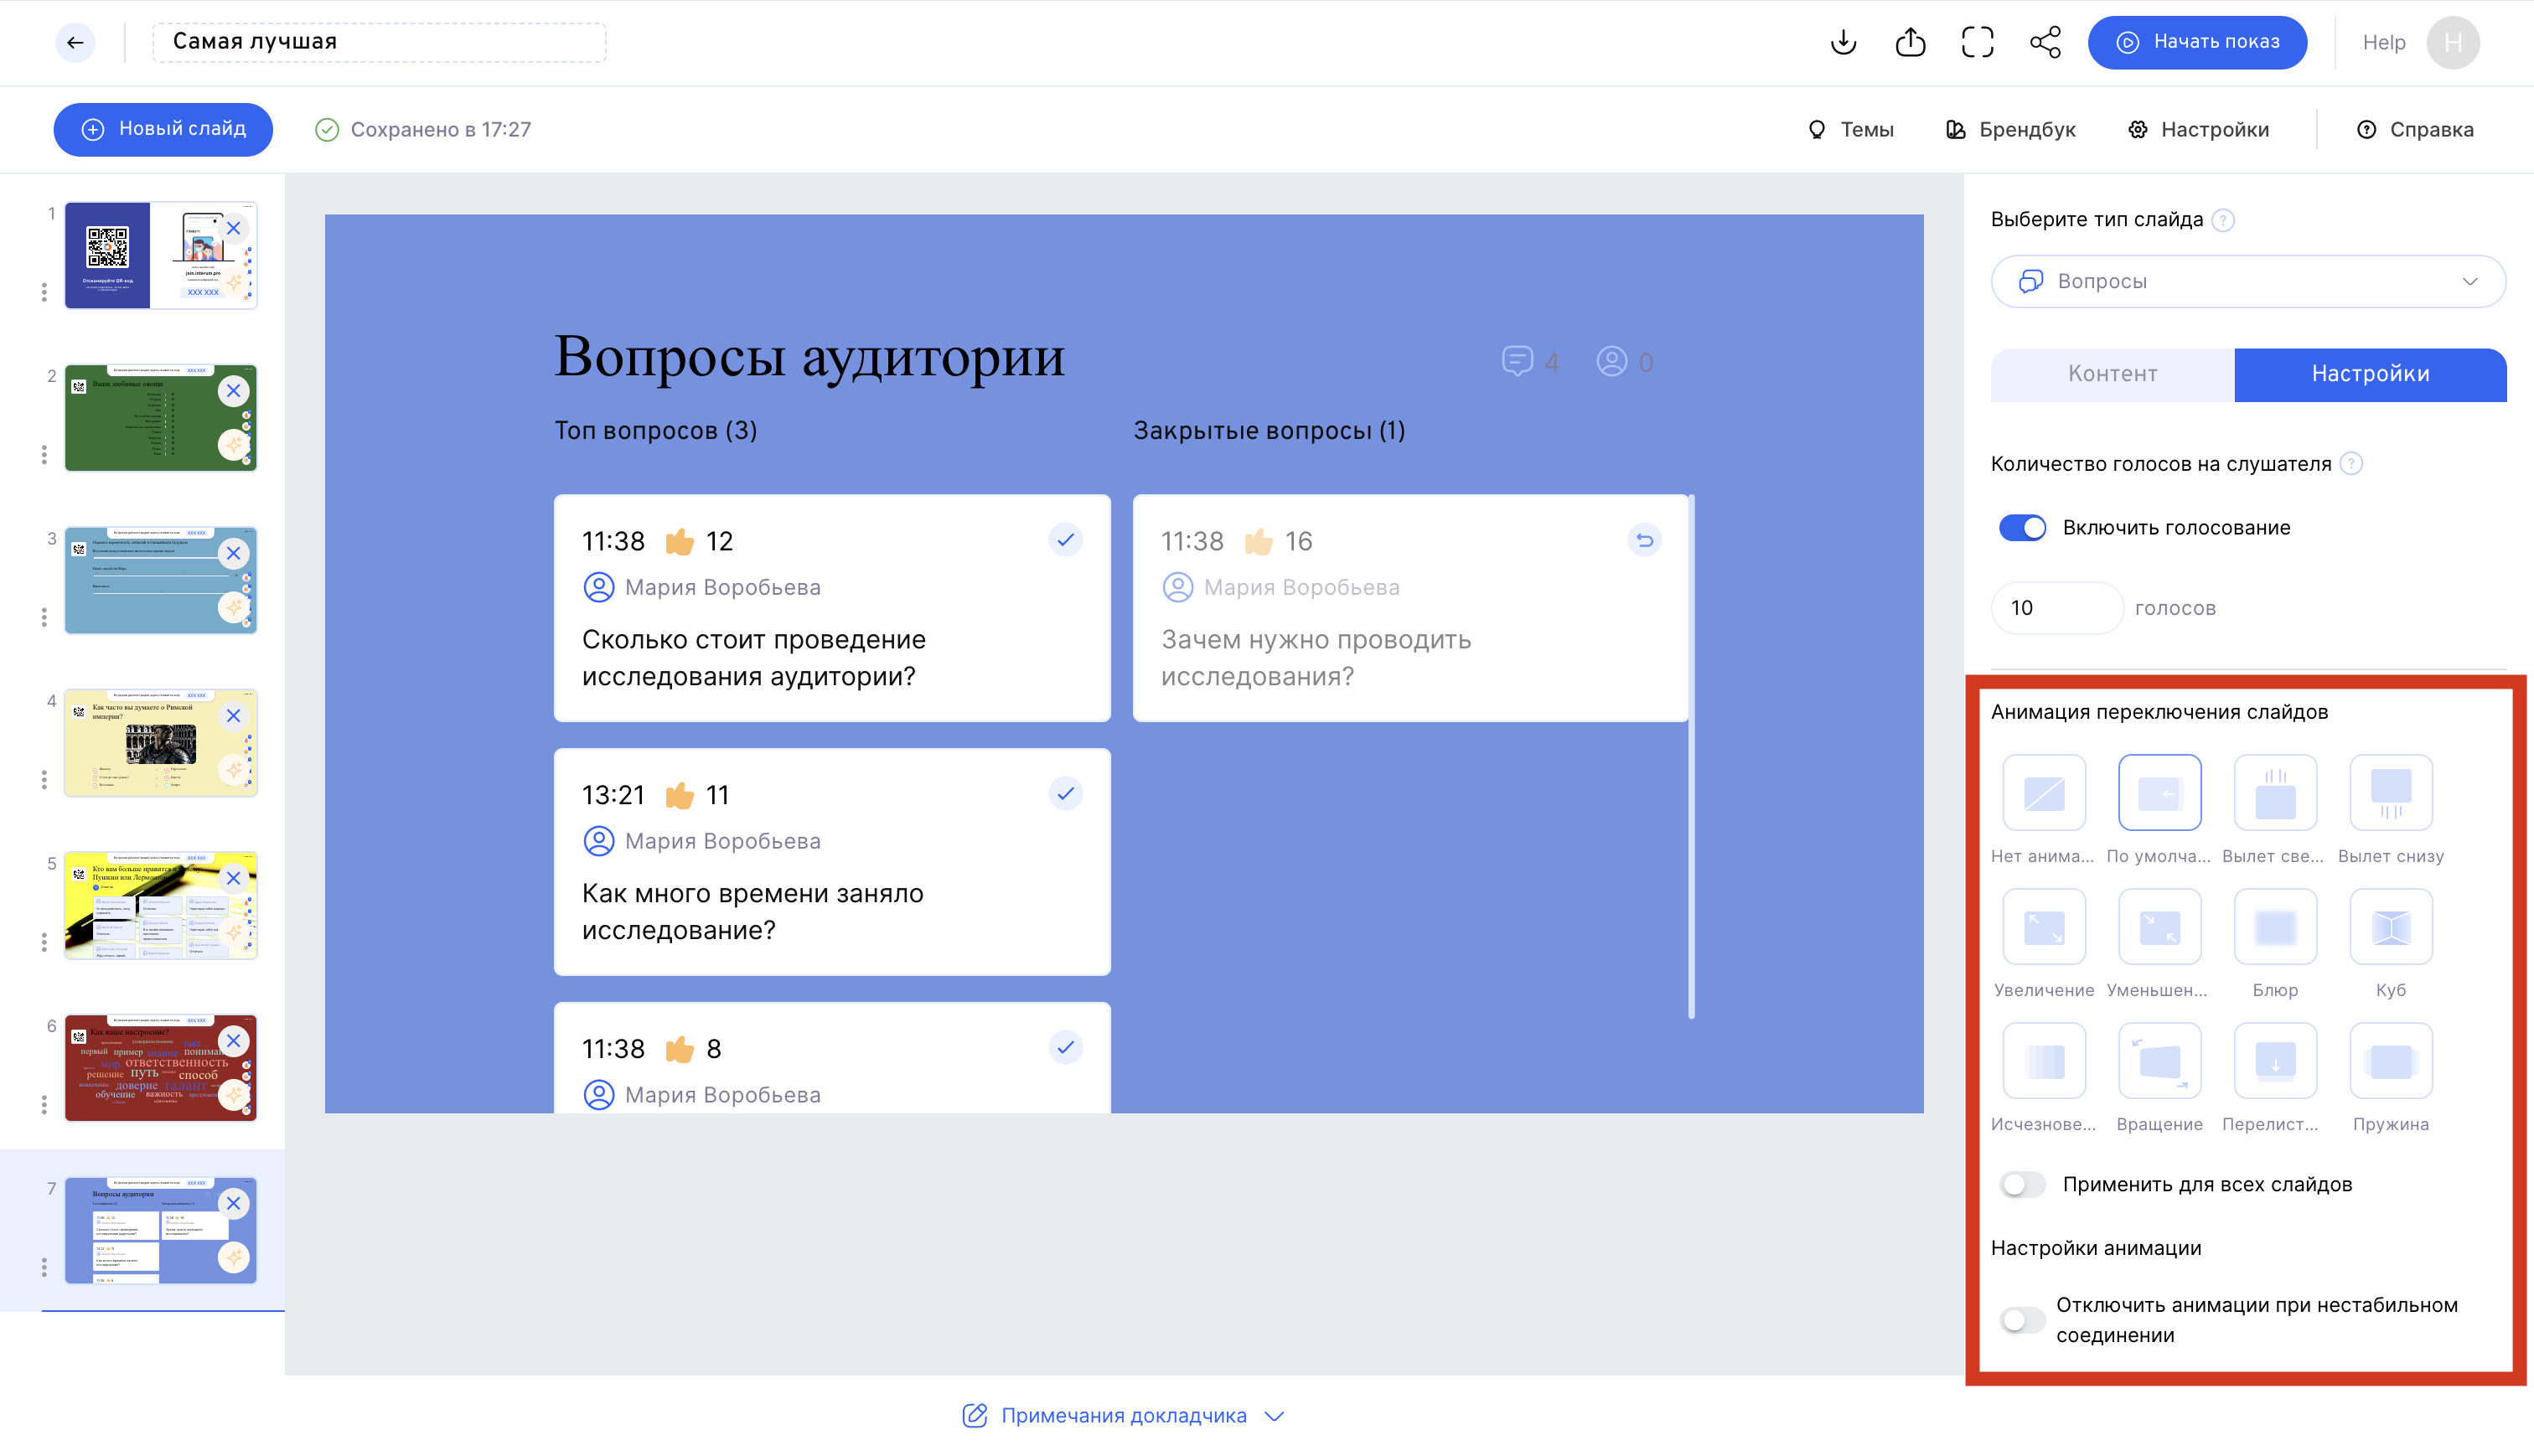Screen dimensions: 2534x1456
Task: Open the slide type dropdown Вопросы
Action: point(2247,281)
